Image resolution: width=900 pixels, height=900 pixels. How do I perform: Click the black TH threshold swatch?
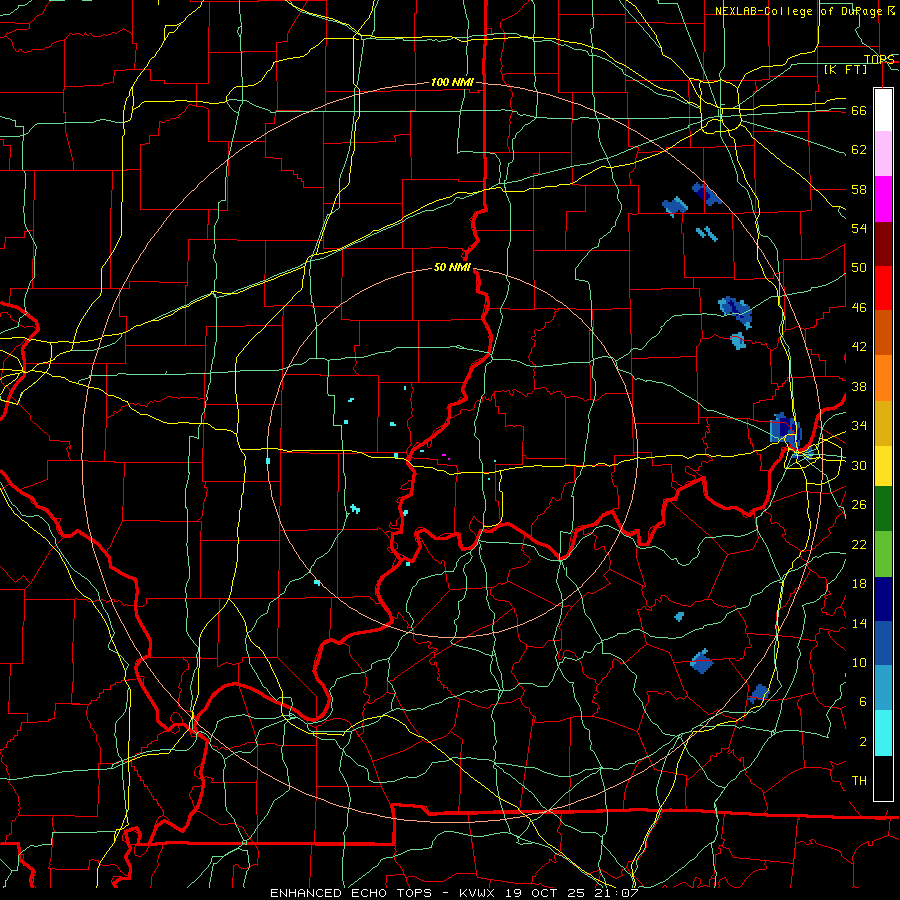[x=883, y=778]
